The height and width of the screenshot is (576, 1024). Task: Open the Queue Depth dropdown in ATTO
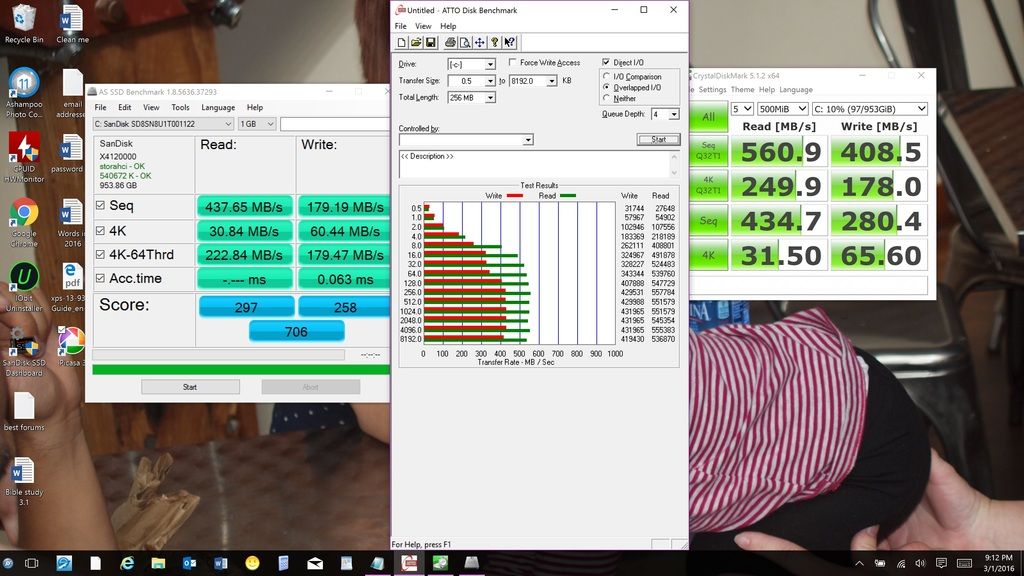coord(674,114)
